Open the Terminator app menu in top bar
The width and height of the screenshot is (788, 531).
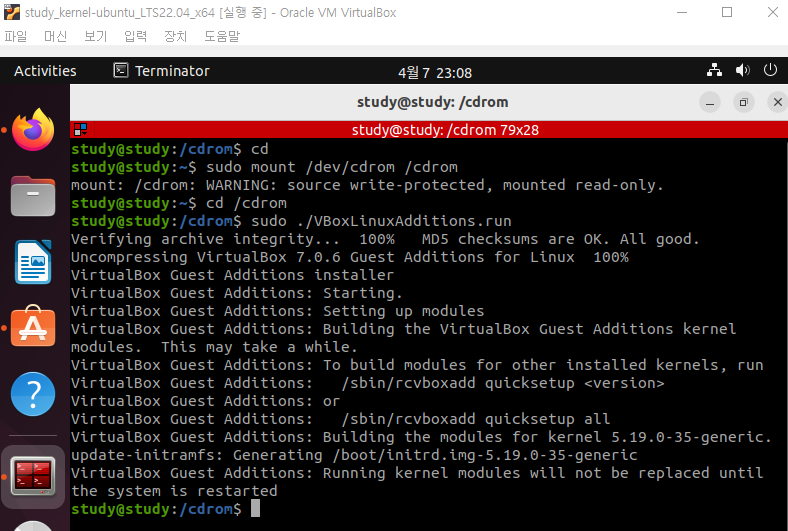(x=162, y=71)
